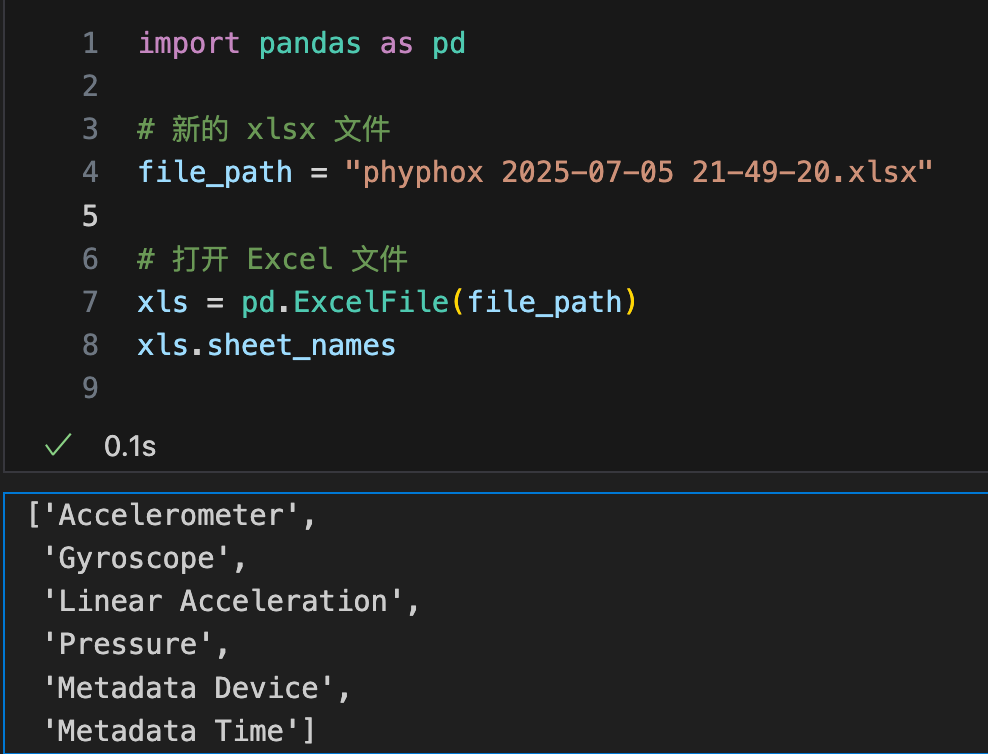The image size is (988, 754).
Task: Click the comment mentioning Excel on line 6
Action: pos(272,259)
